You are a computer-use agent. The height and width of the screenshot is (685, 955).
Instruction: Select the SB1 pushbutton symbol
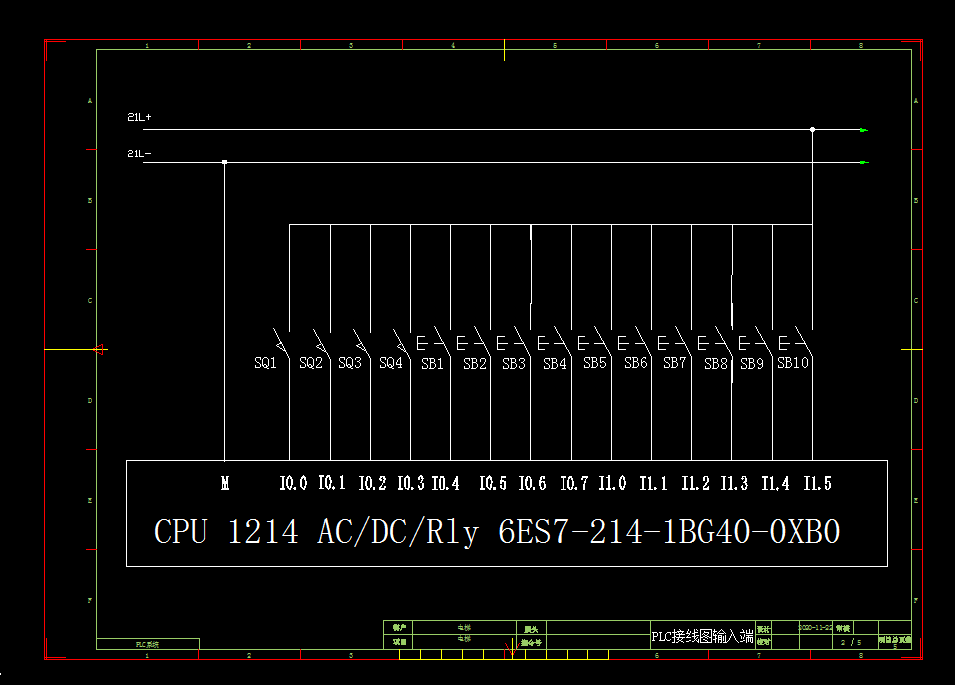(x=434, y=342)
